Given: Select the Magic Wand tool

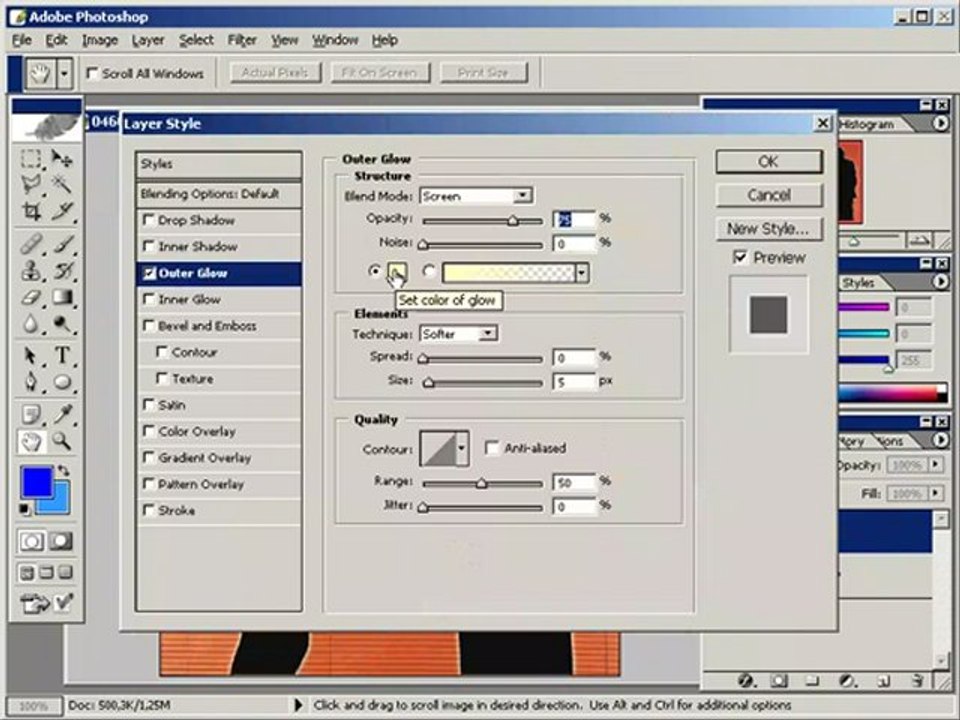Looking at the screenshot, I should click(x=61, y=184).
